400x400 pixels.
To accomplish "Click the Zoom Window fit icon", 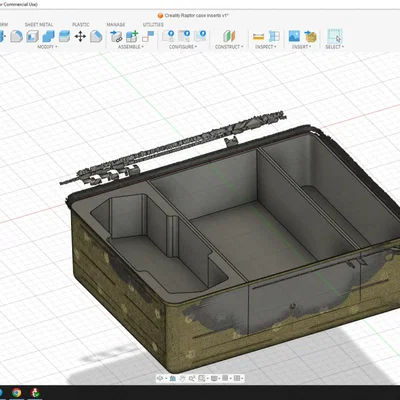I will [201, 378].
